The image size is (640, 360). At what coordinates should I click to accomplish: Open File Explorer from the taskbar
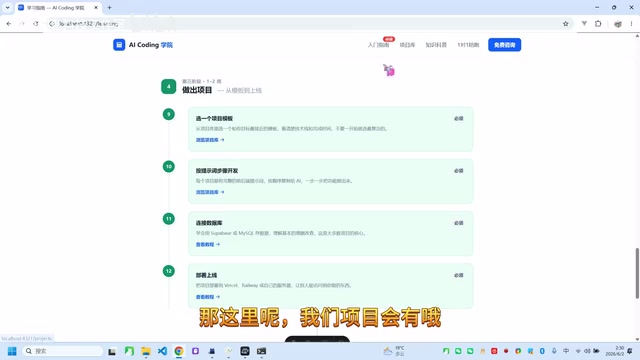click(x=146, y=351)
